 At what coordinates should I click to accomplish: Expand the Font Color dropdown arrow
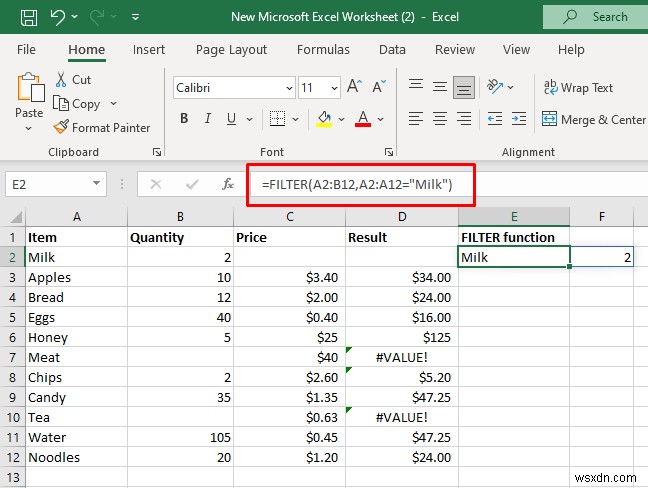[x=380, y=119]
